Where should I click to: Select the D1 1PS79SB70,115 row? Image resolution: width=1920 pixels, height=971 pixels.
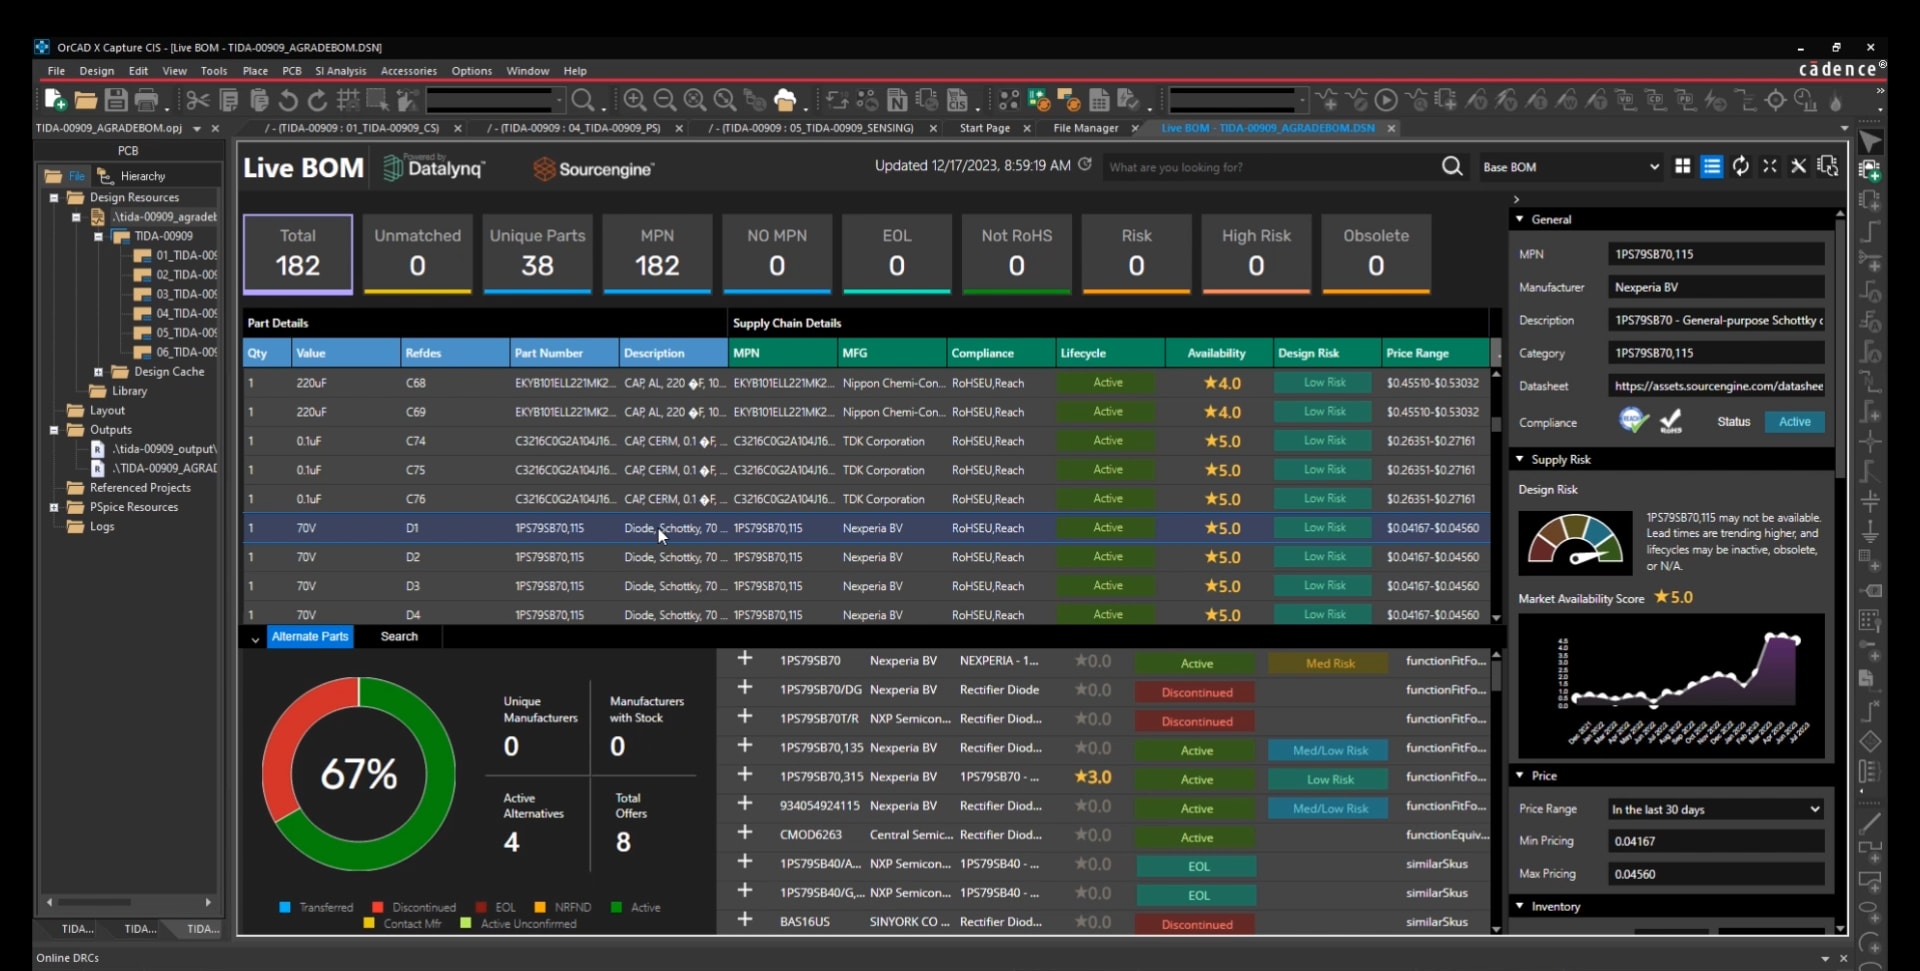[x=866, y=528]
